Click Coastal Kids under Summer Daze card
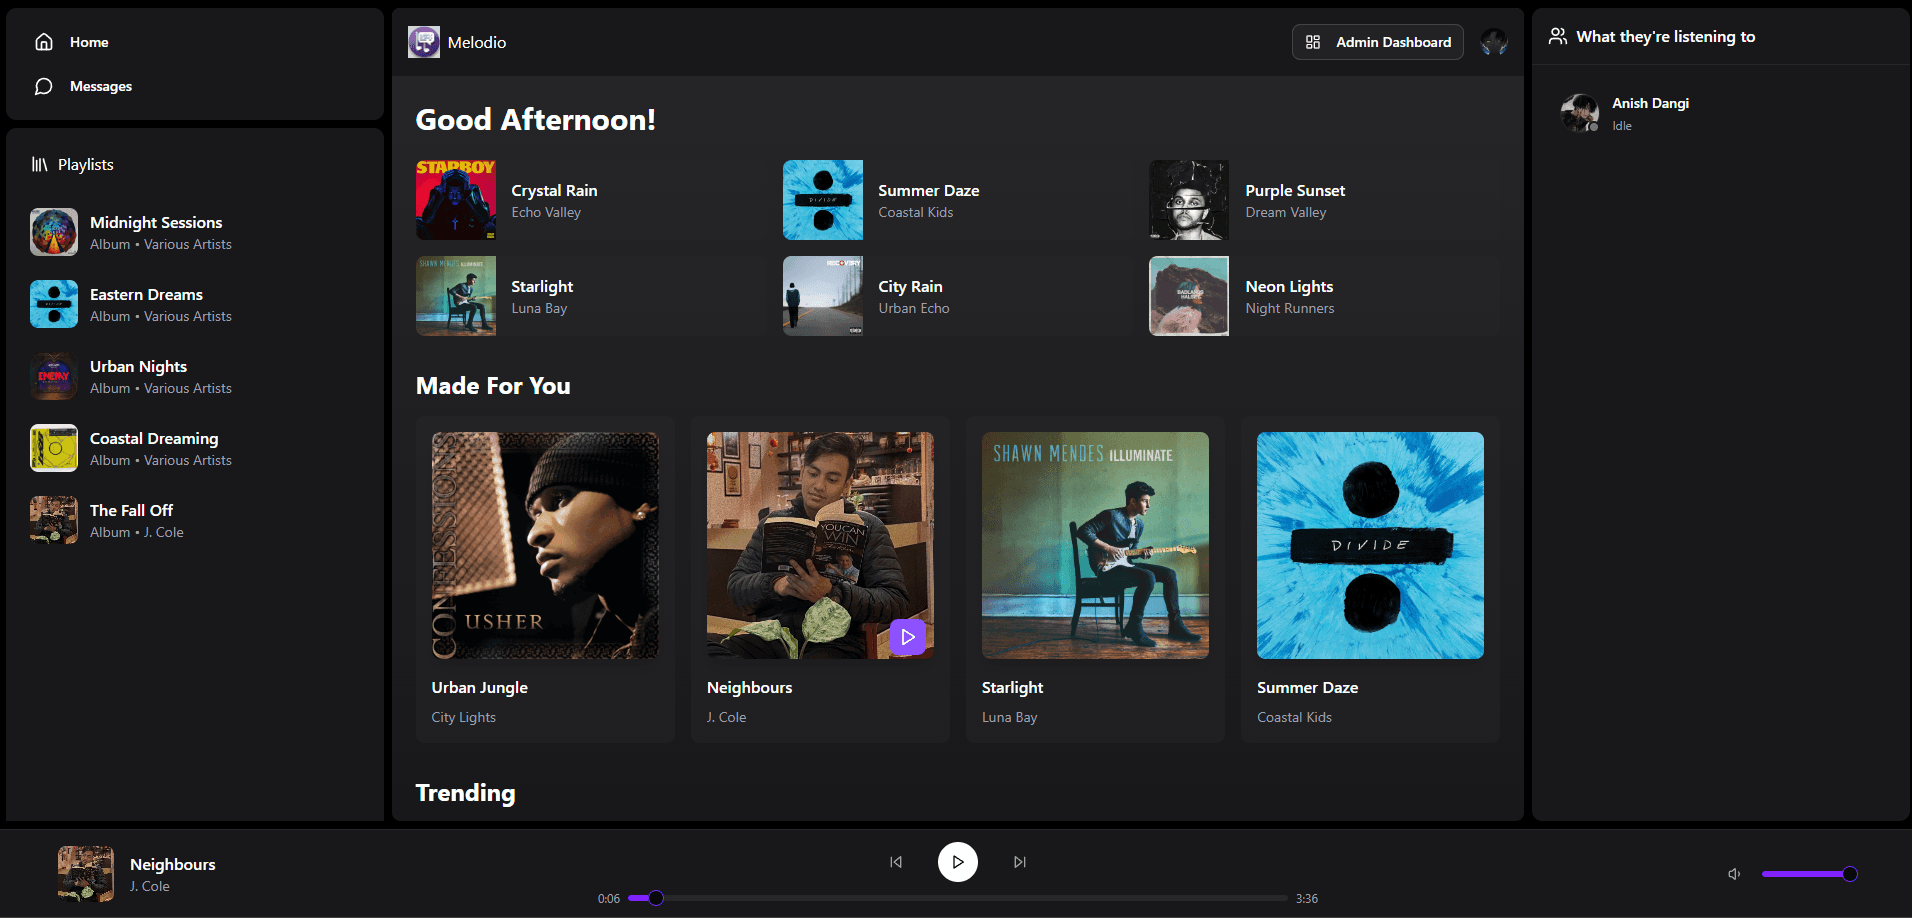 point(1294,717)
